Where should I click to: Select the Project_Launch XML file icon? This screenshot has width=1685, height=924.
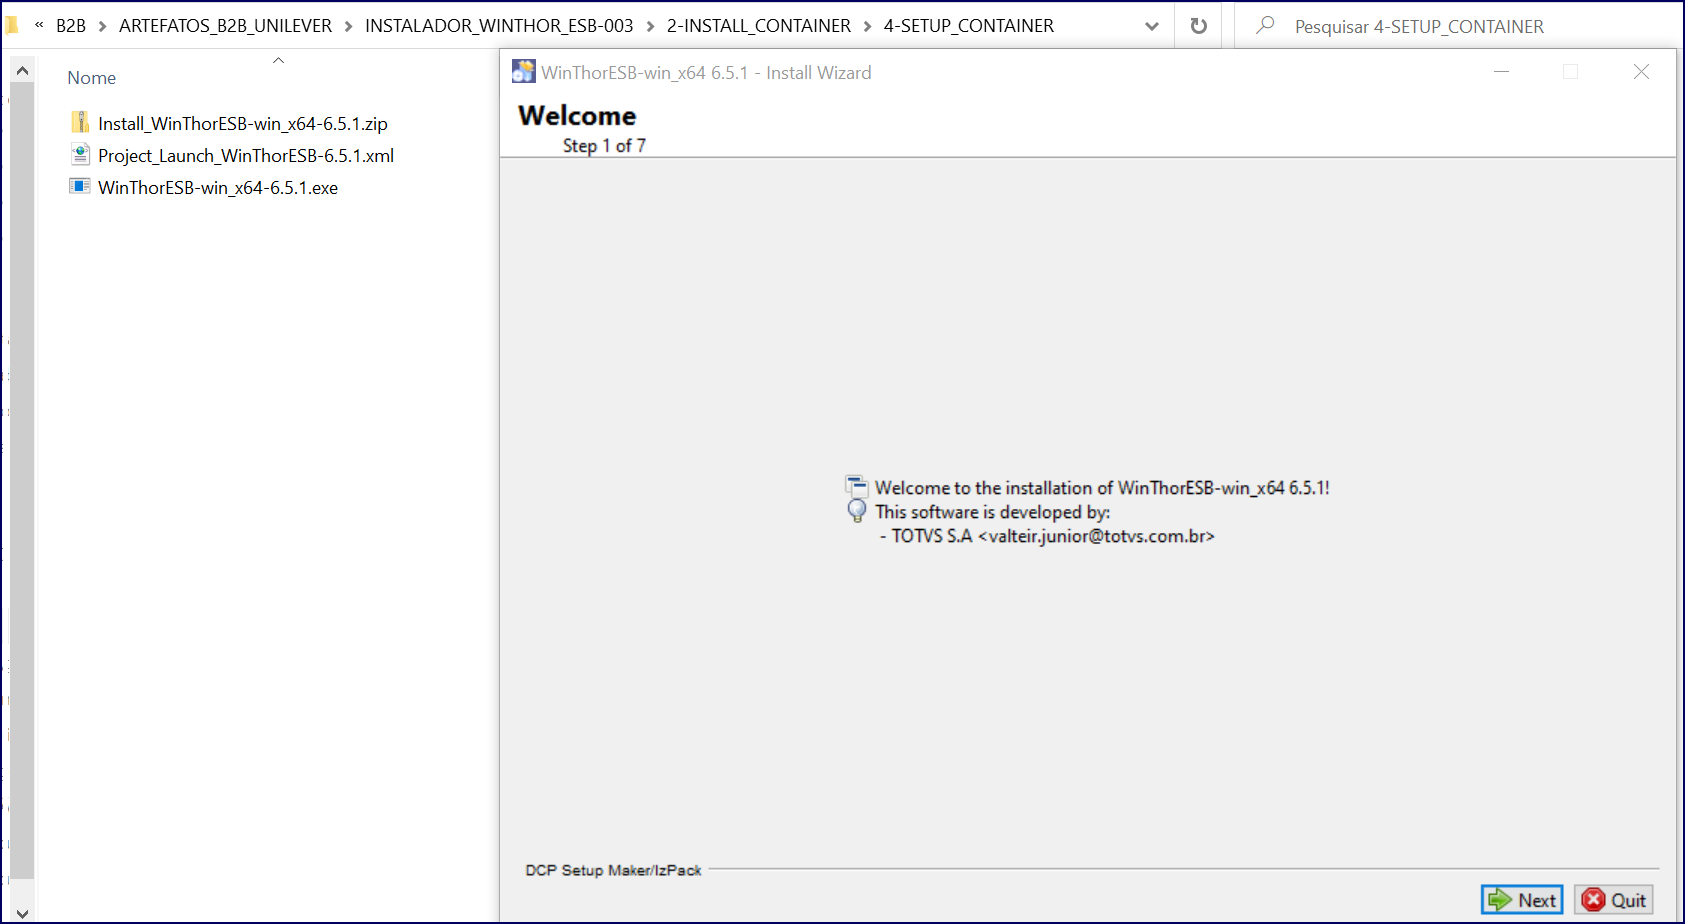(80, 155)
